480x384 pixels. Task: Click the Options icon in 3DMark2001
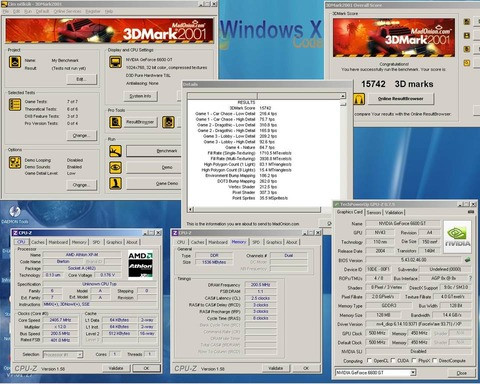point(15,163)
